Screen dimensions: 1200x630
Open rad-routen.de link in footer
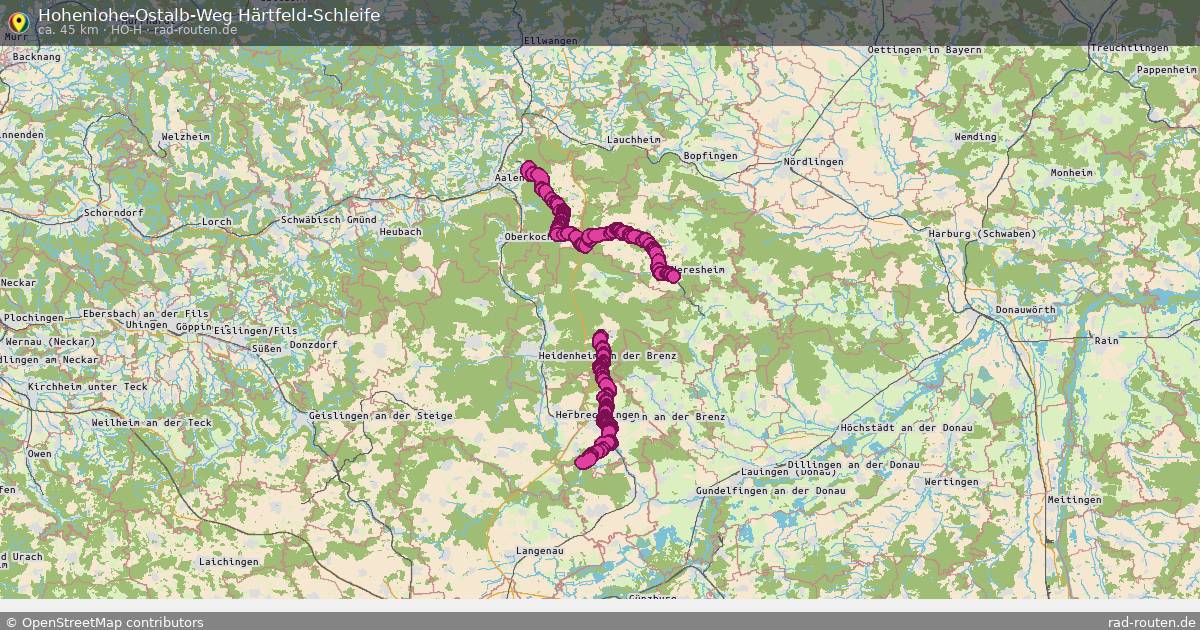point(1152,622)
